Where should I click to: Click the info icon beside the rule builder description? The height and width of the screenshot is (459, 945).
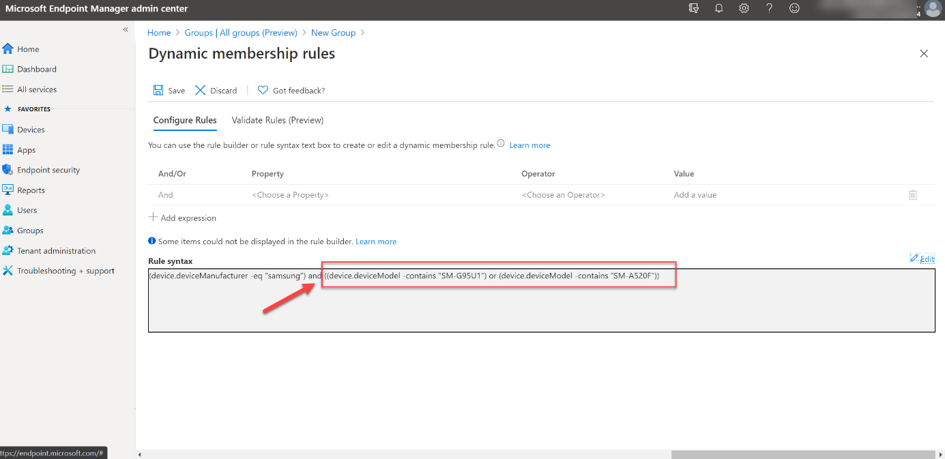[x=501, y=145]
